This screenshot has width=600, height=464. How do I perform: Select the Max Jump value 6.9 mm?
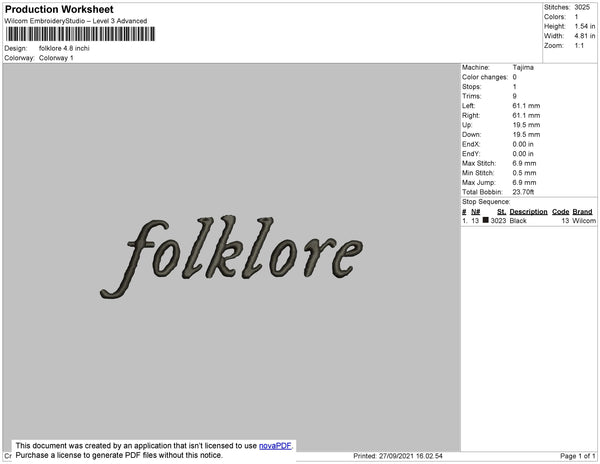point(524,182)
